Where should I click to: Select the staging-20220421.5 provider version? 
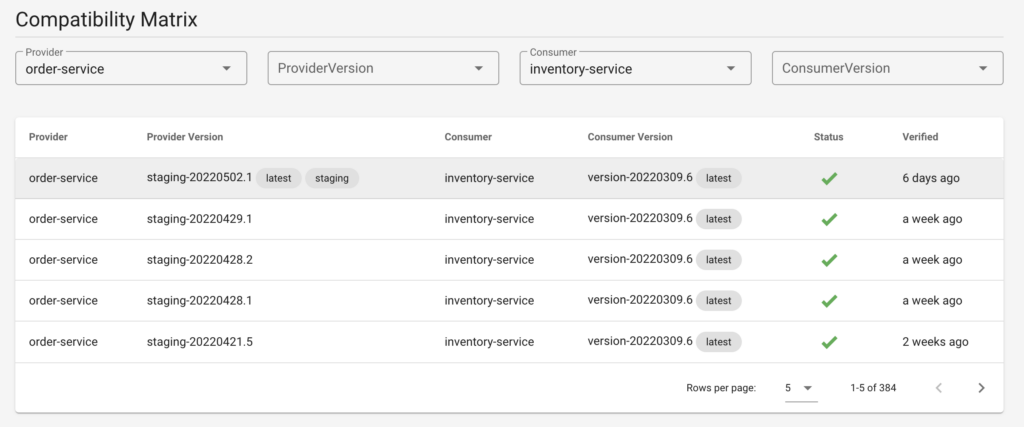coord(199,342)
